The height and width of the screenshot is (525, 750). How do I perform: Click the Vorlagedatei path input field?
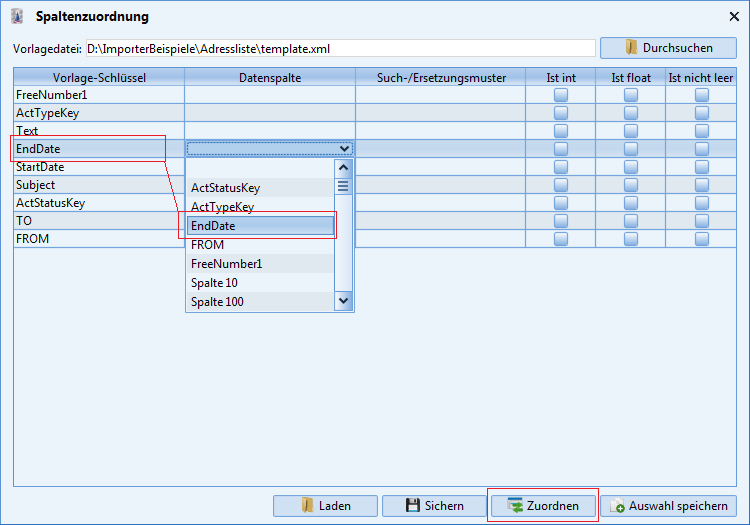[340, 48]
